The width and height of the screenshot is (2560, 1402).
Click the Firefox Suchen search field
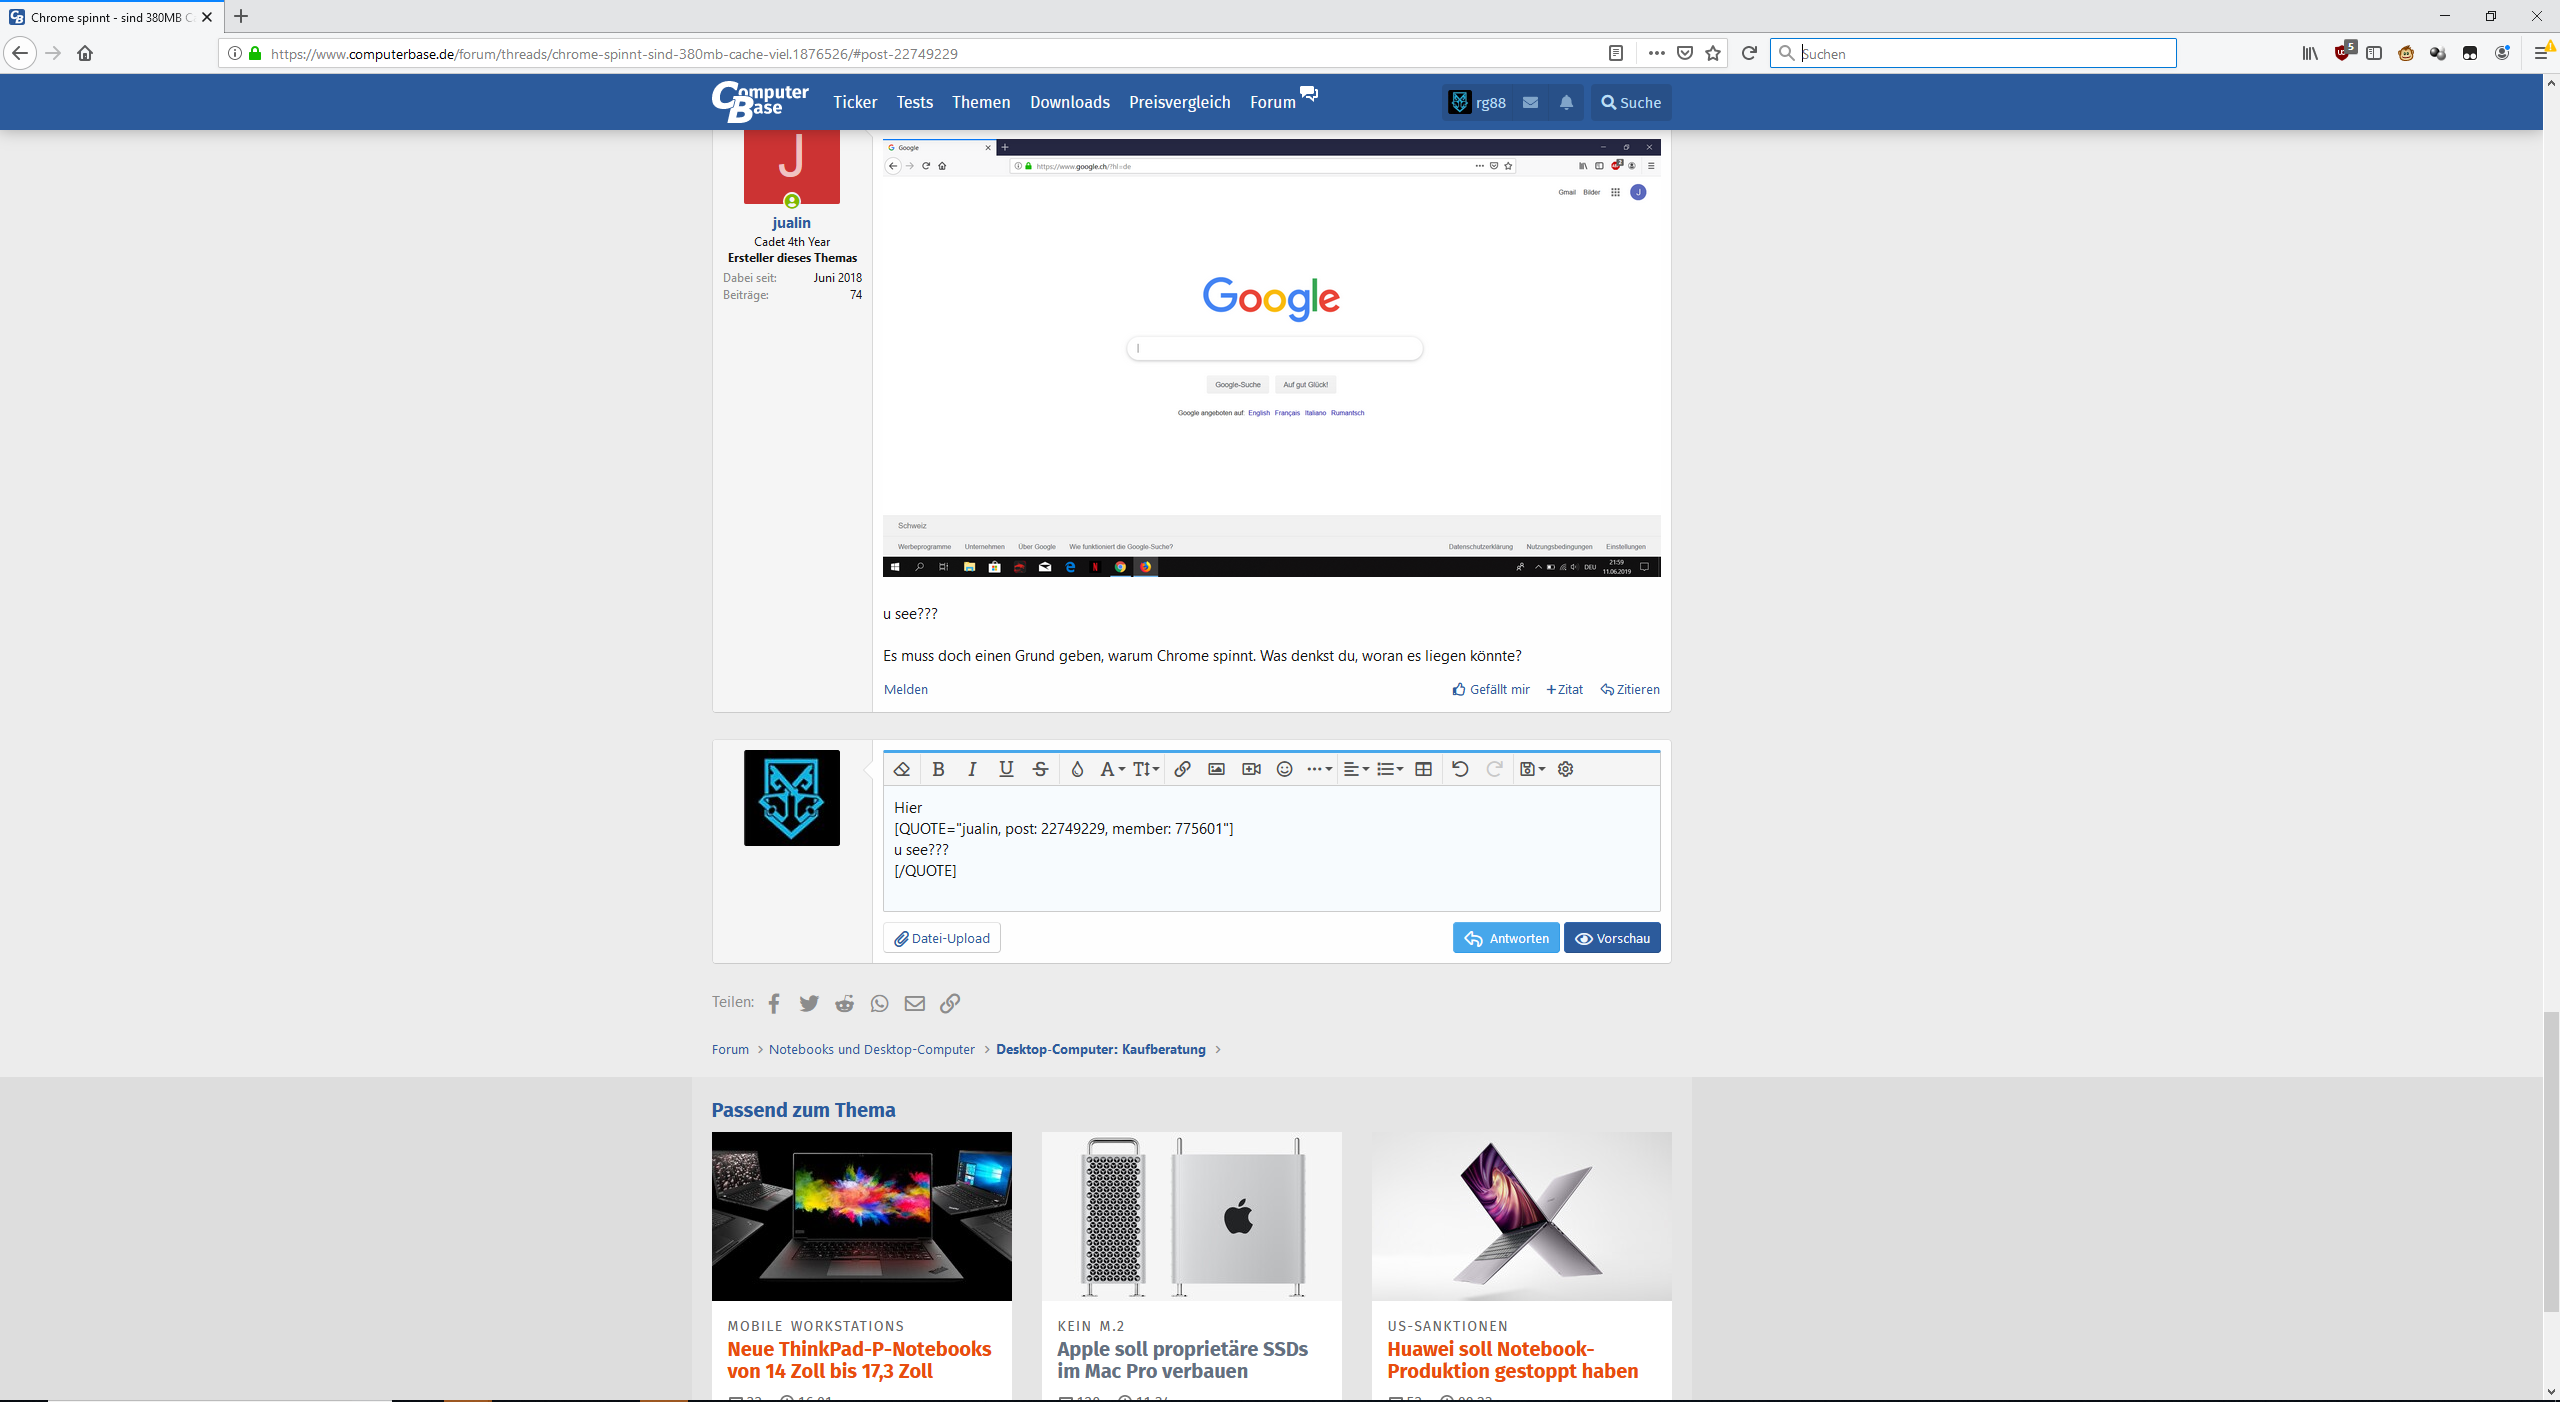(1972, 53)
